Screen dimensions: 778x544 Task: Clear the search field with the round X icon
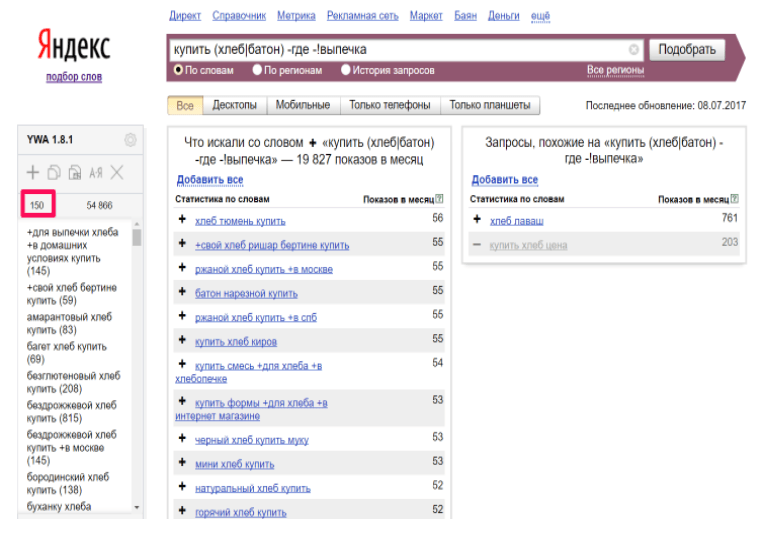pos(634,50)
